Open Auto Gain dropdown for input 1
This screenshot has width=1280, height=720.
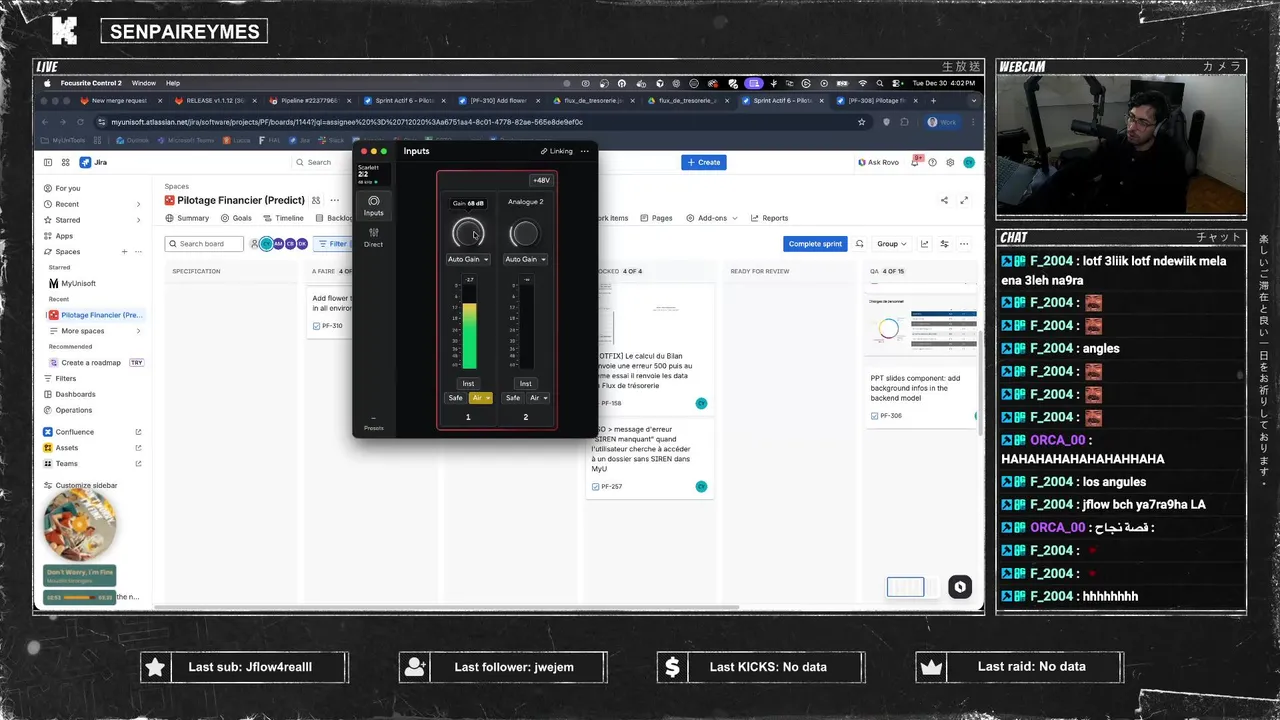[468, 259]
